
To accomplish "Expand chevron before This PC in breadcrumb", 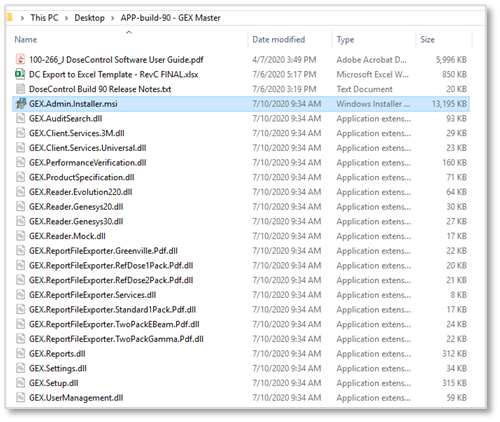I will [x=22, y=18].
